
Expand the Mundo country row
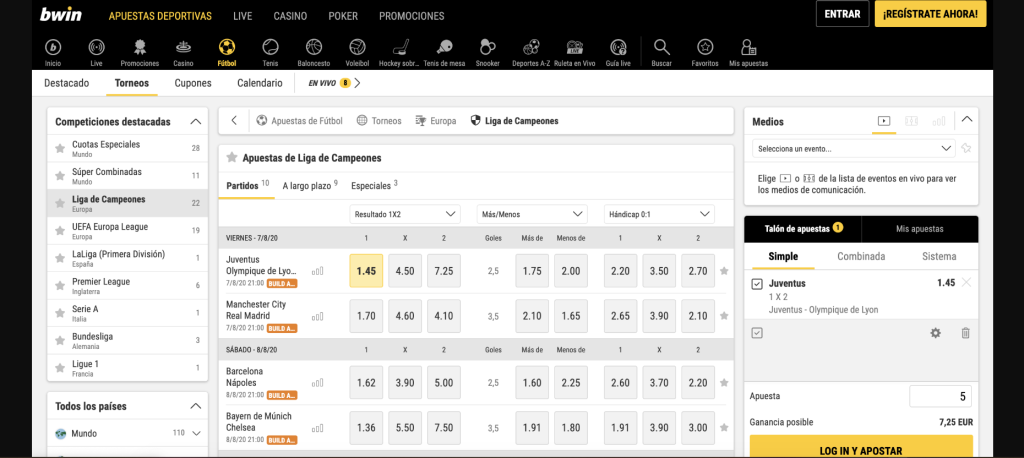pyautogui.click(x=196, y=433)
